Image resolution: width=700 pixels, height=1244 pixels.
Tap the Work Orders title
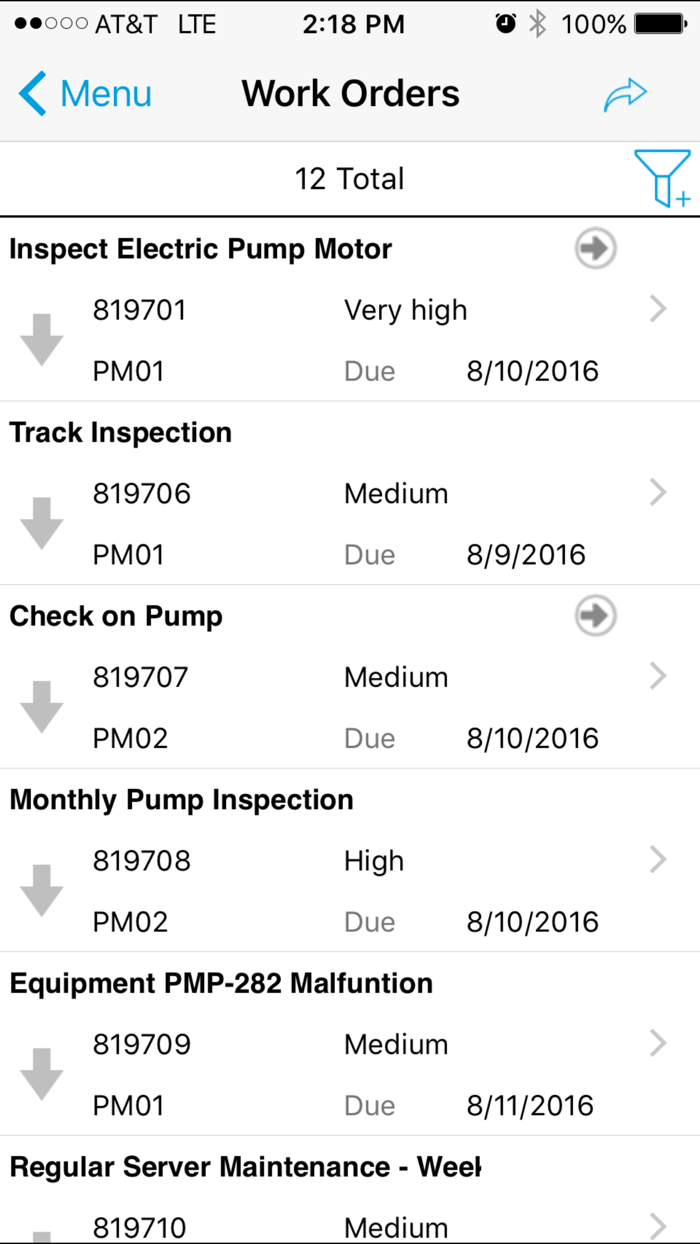pos(350,92)
